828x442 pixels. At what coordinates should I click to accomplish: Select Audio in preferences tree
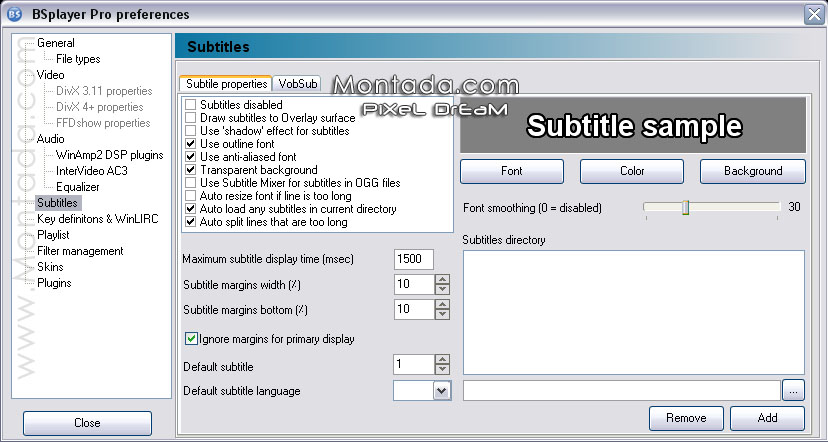(51, 139)
